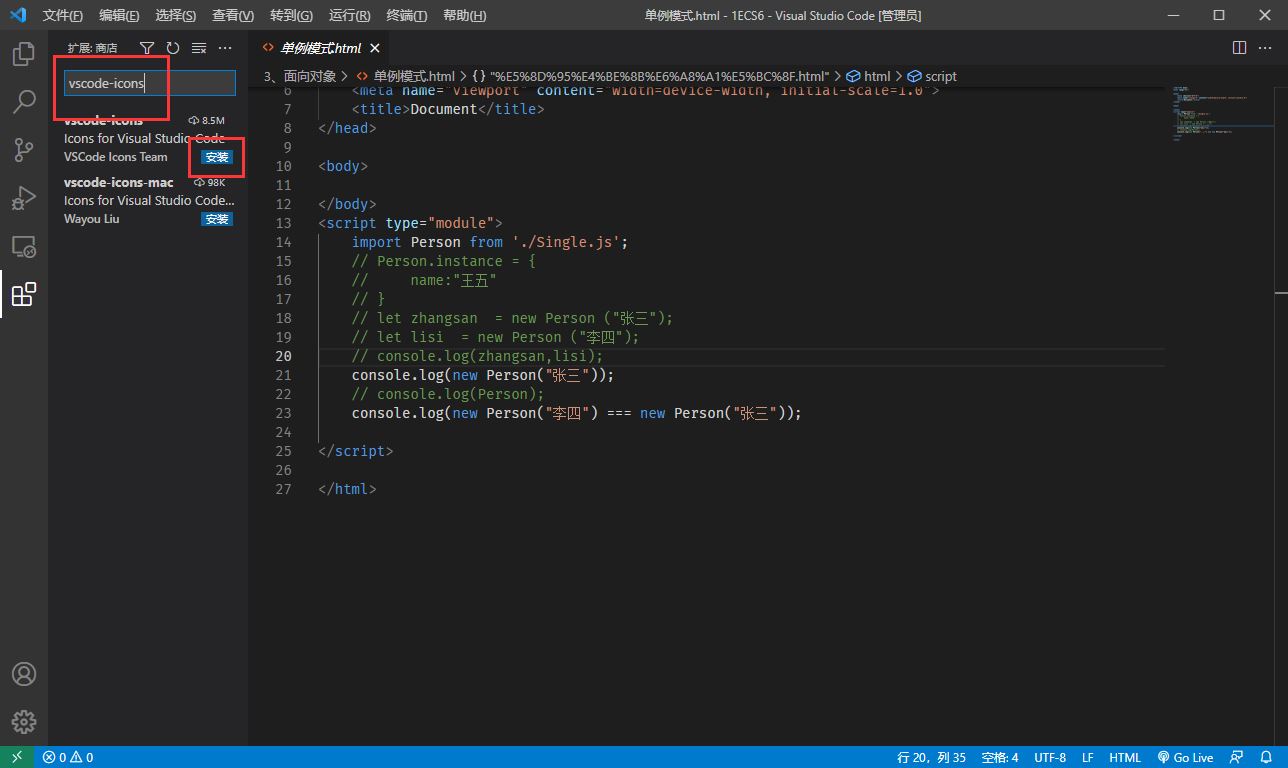Change language mode HTML in the status bar
The width and height of the screenshot is (1288, 768).
click(x=1125, y=757)
